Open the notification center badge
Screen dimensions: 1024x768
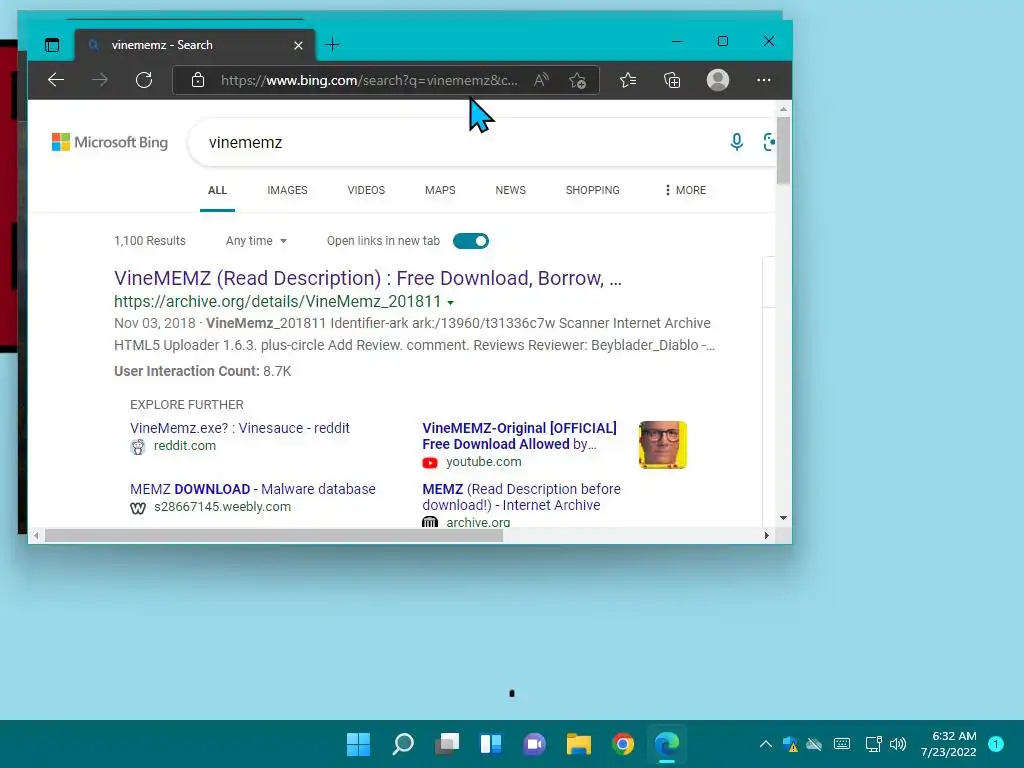click(x=995, y=744)
